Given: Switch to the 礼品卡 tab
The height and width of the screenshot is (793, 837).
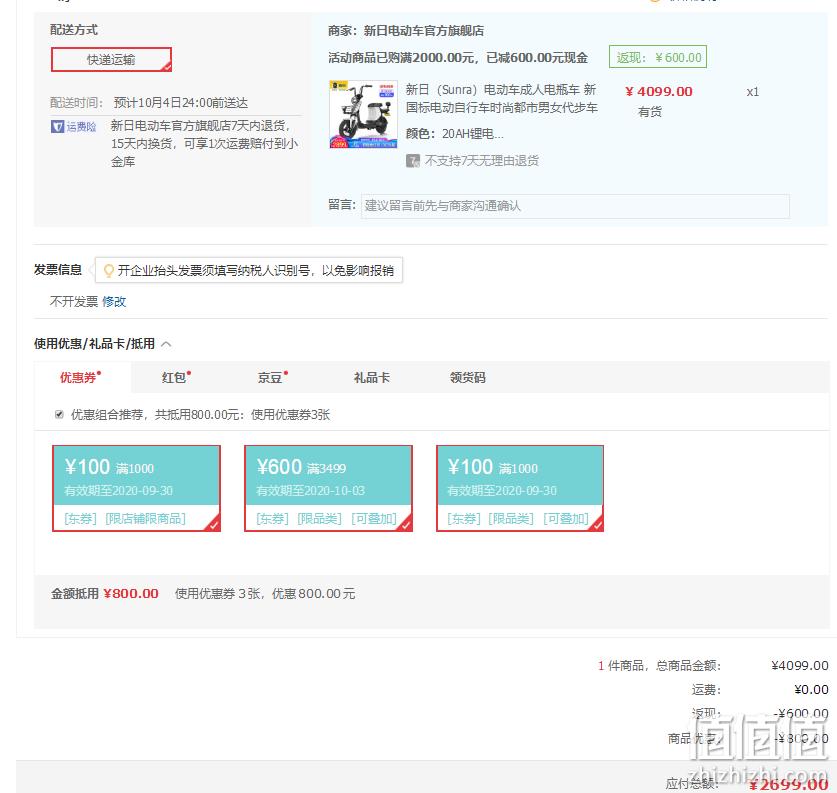Looking at the screenshot, I should click(372, 377).
